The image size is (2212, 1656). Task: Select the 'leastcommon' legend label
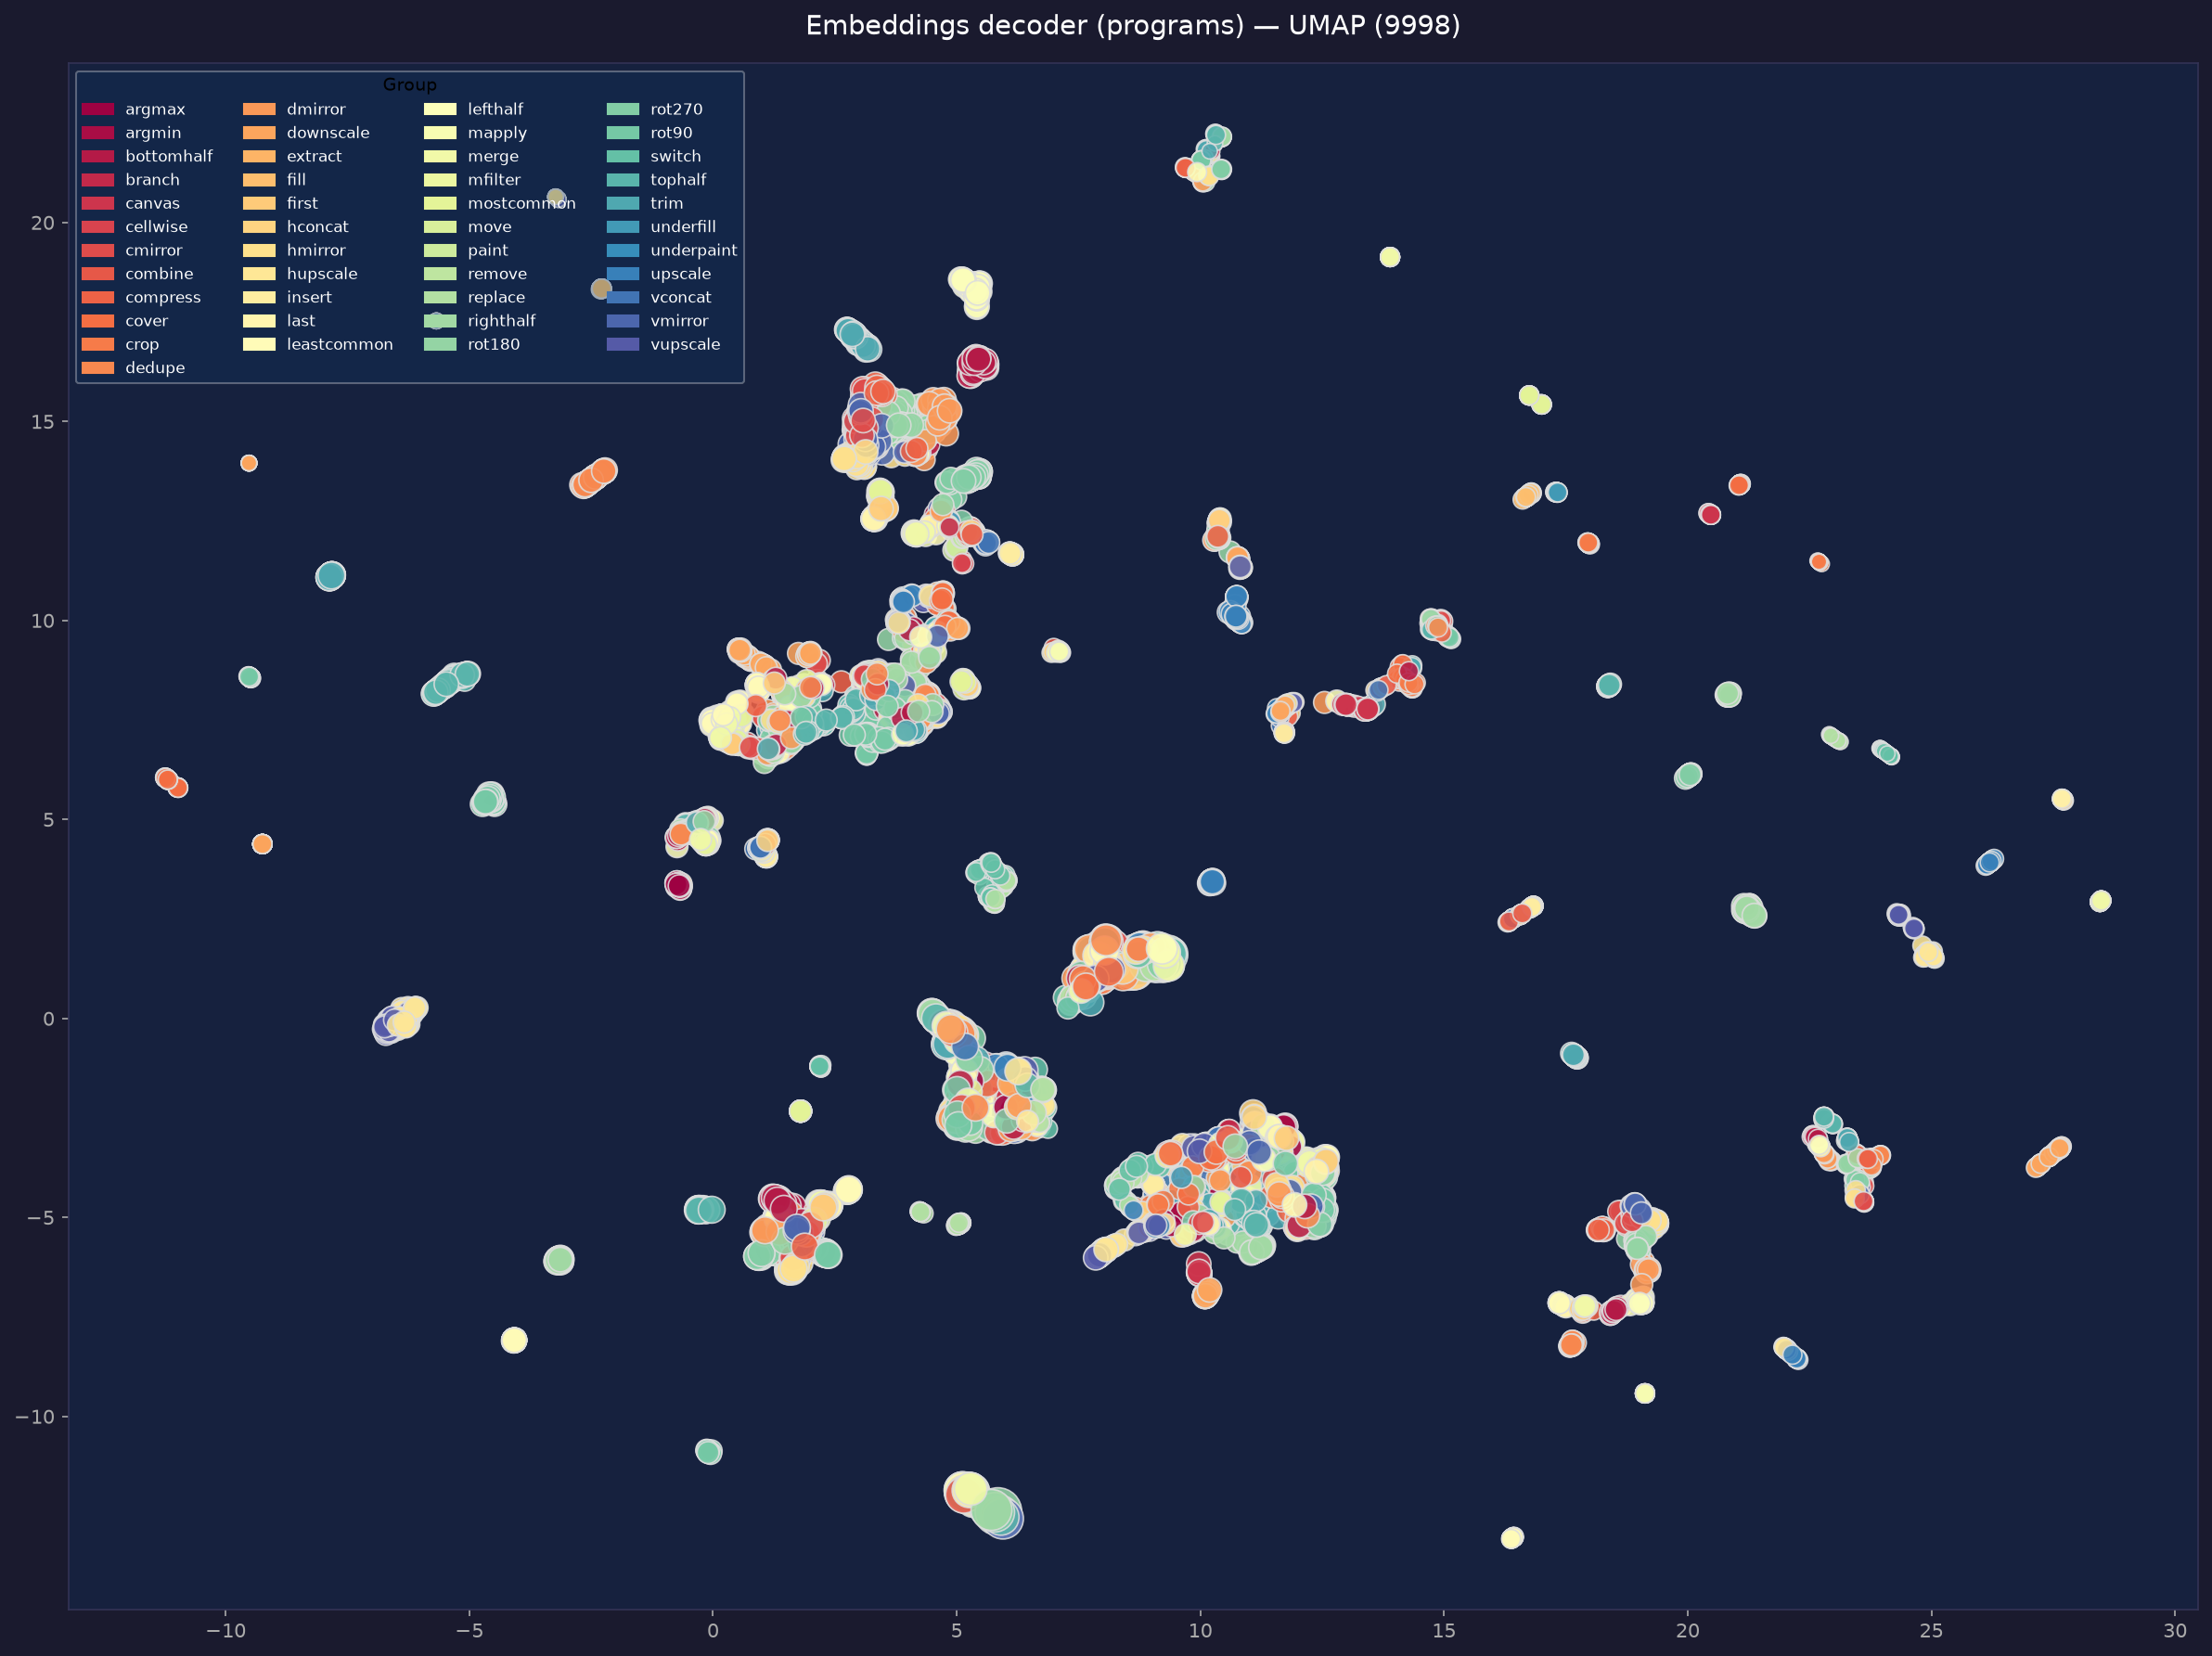pos(340,344)
